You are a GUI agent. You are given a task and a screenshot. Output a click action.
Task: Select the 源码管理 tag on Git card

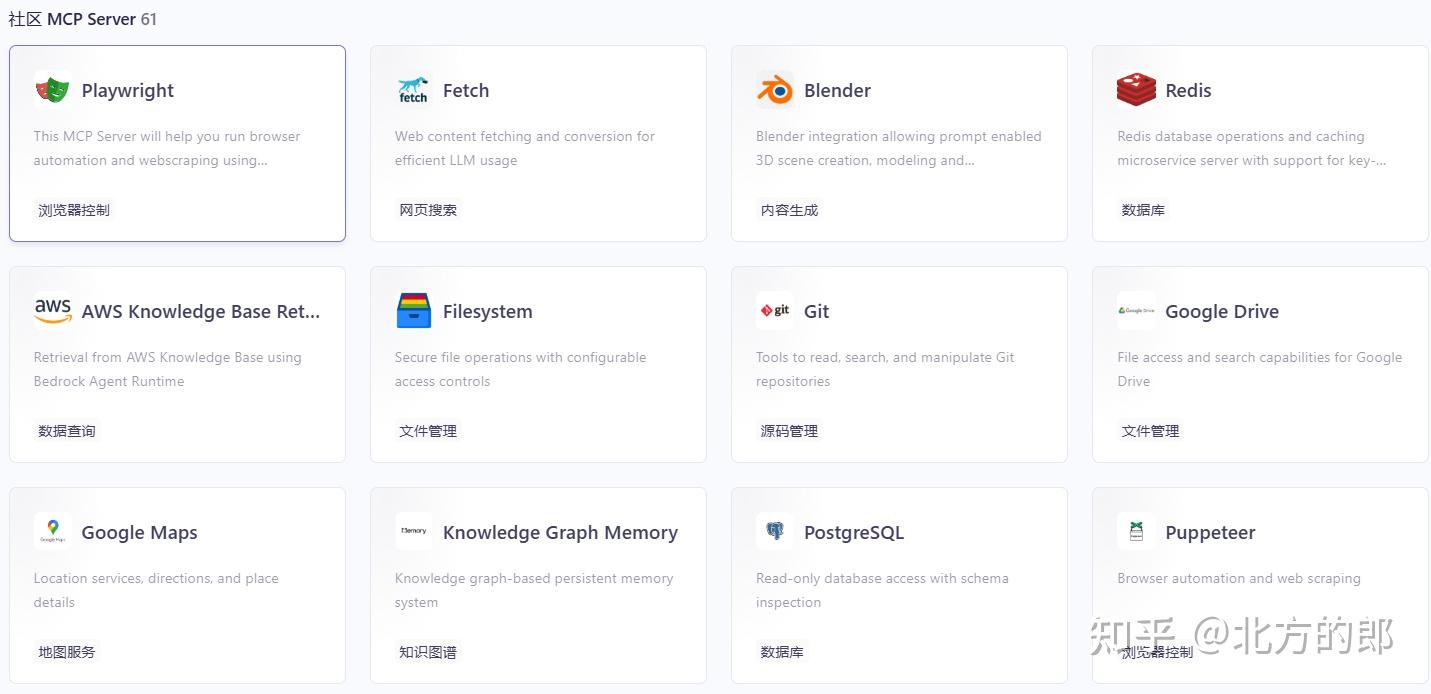[x=789, y=431]
